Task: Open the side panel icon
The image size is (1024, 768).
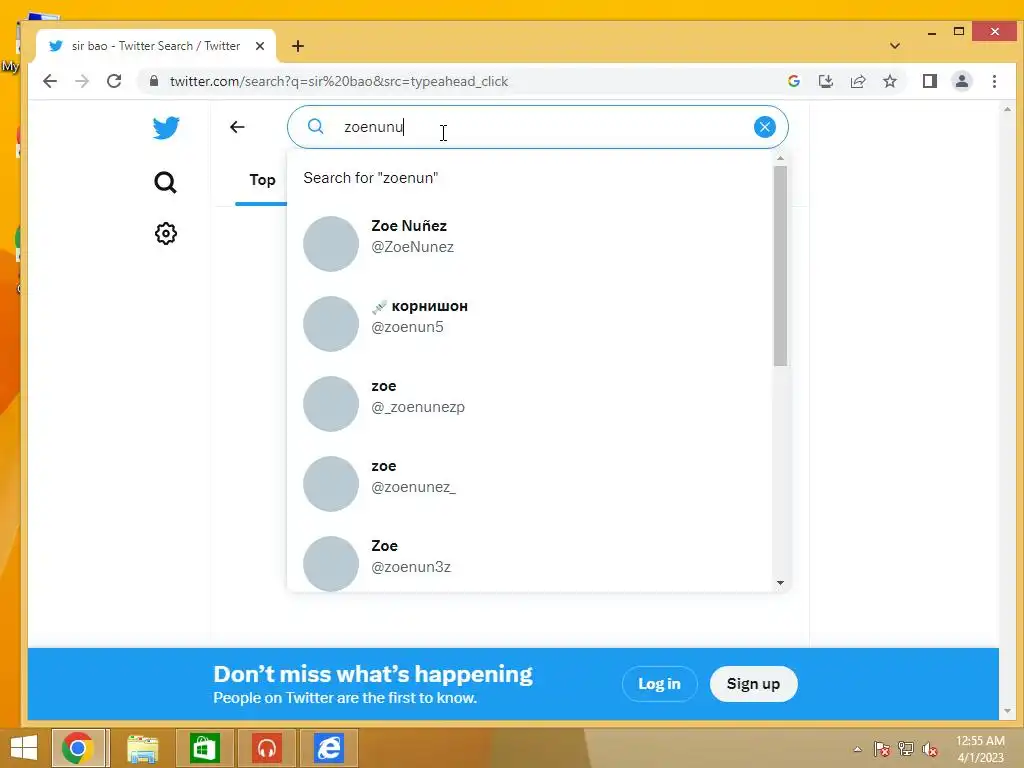Action: pyautogui.click(x=929, y=81)
